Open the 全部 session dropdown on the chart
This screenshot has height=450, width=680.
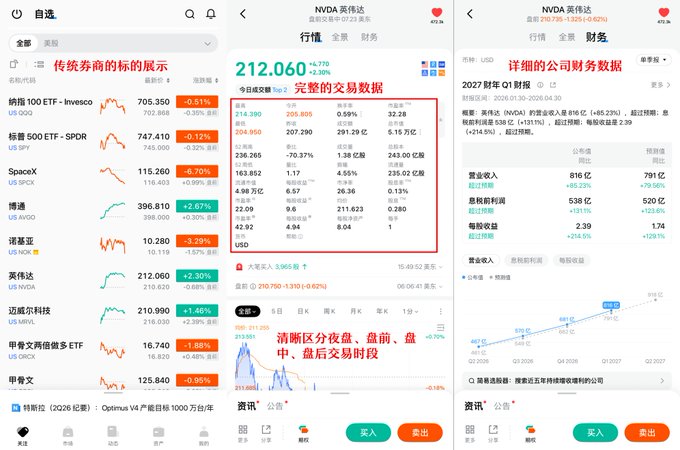pos(248,311)
